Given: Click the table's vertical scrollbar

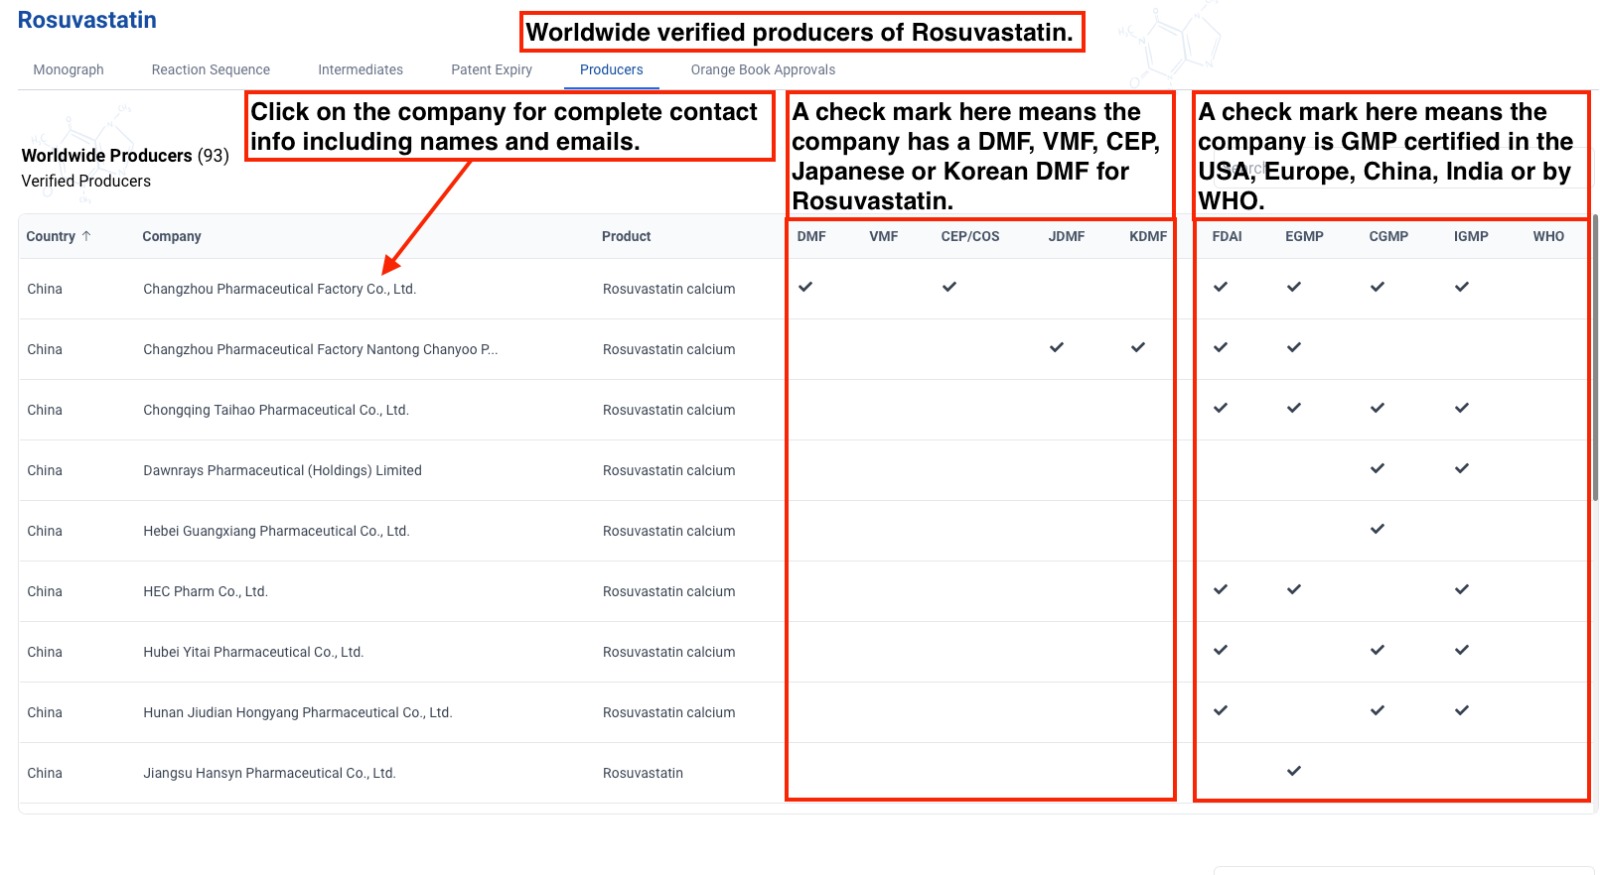Looking at the screenshot, I should [x=1595, y=357].
